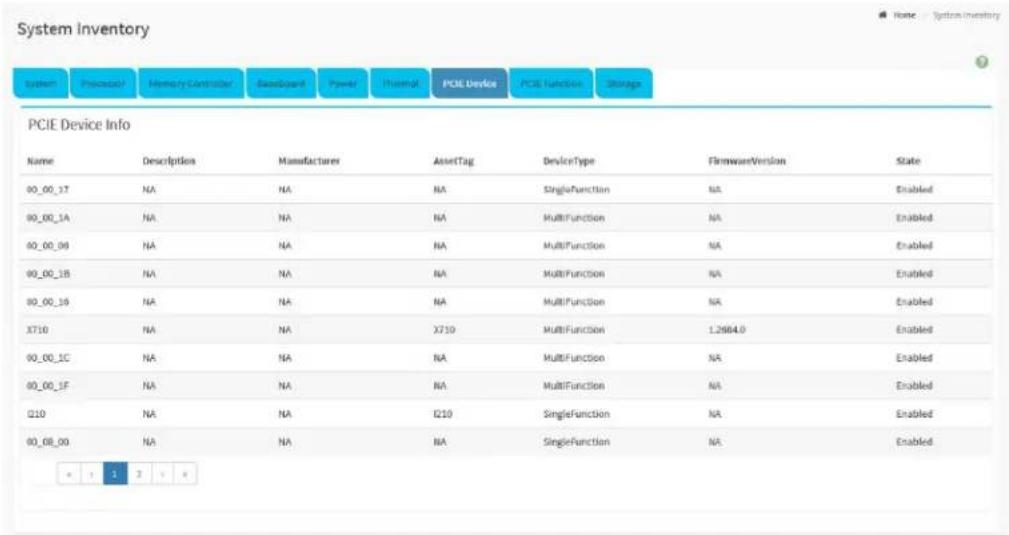Viewport: 1009px width, 535px height.
Task: Click the System Inventory page title
Action: point(83,29)
